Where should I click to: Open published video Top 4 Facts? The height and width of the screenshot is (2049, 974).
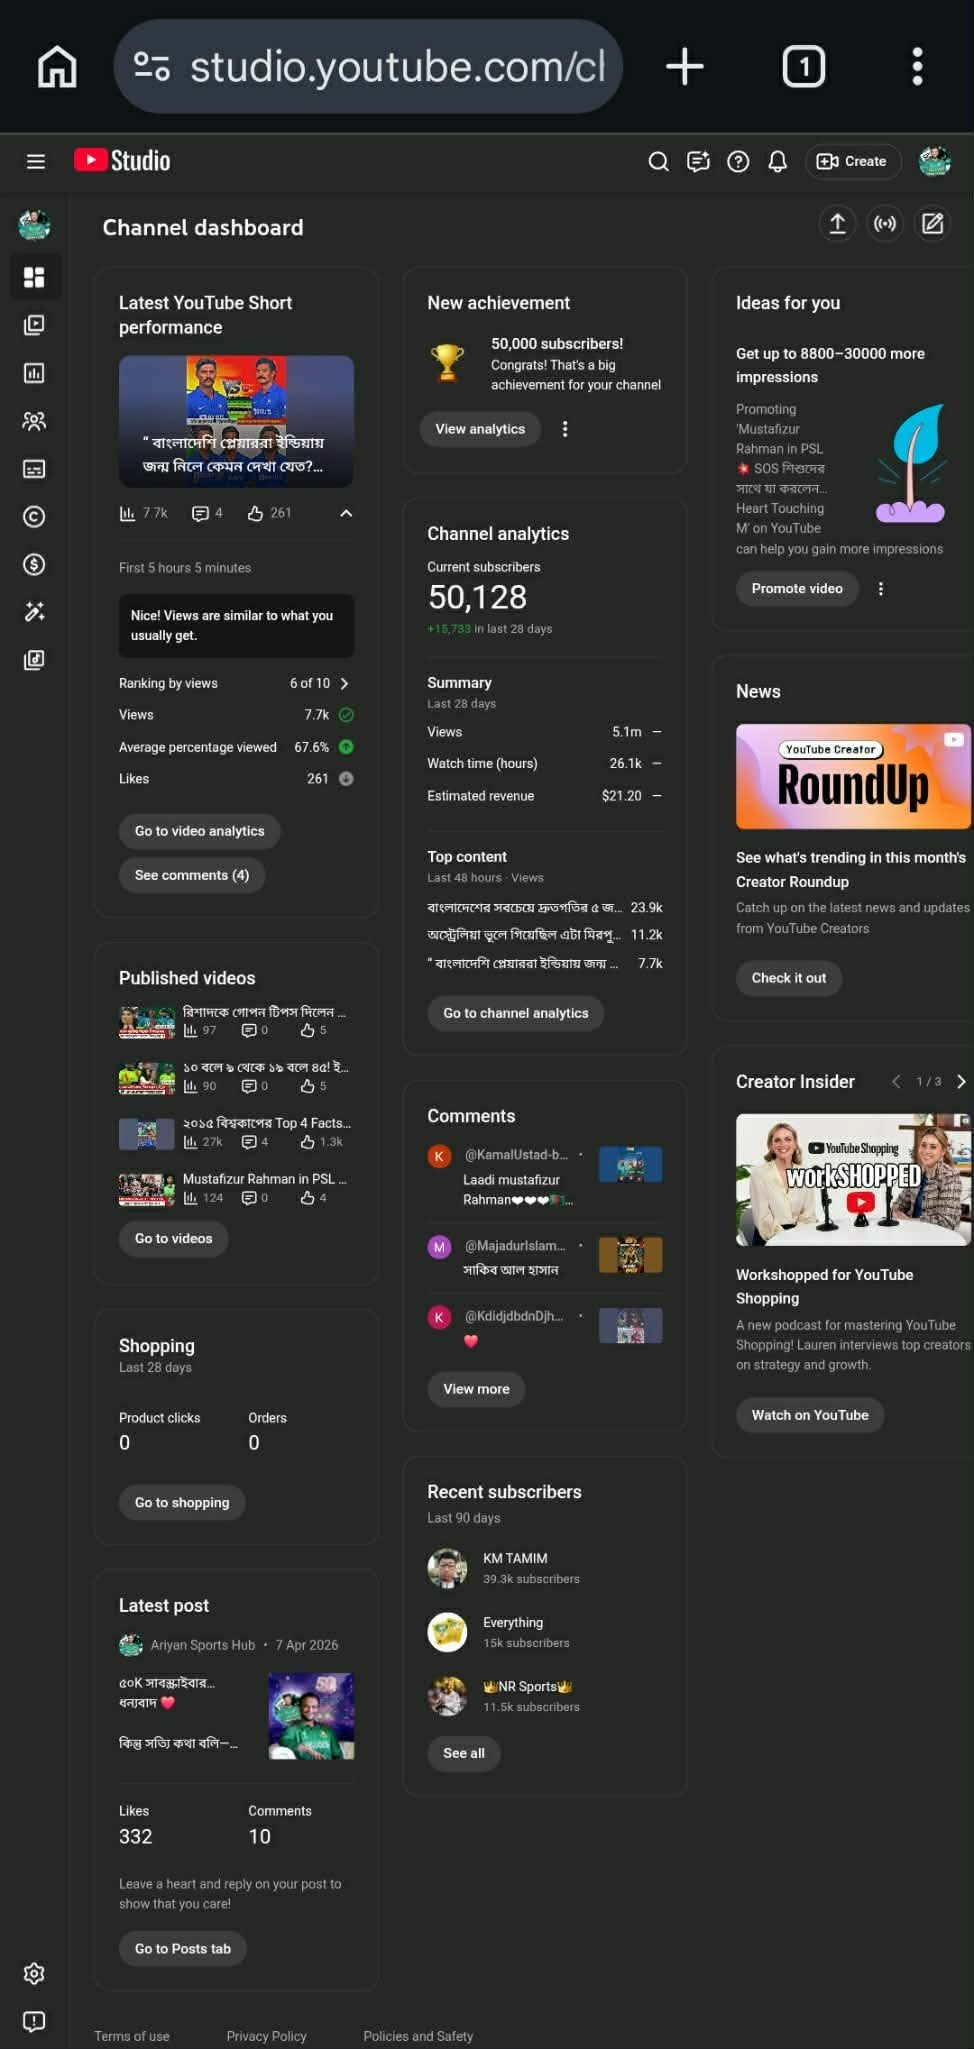236,1132
